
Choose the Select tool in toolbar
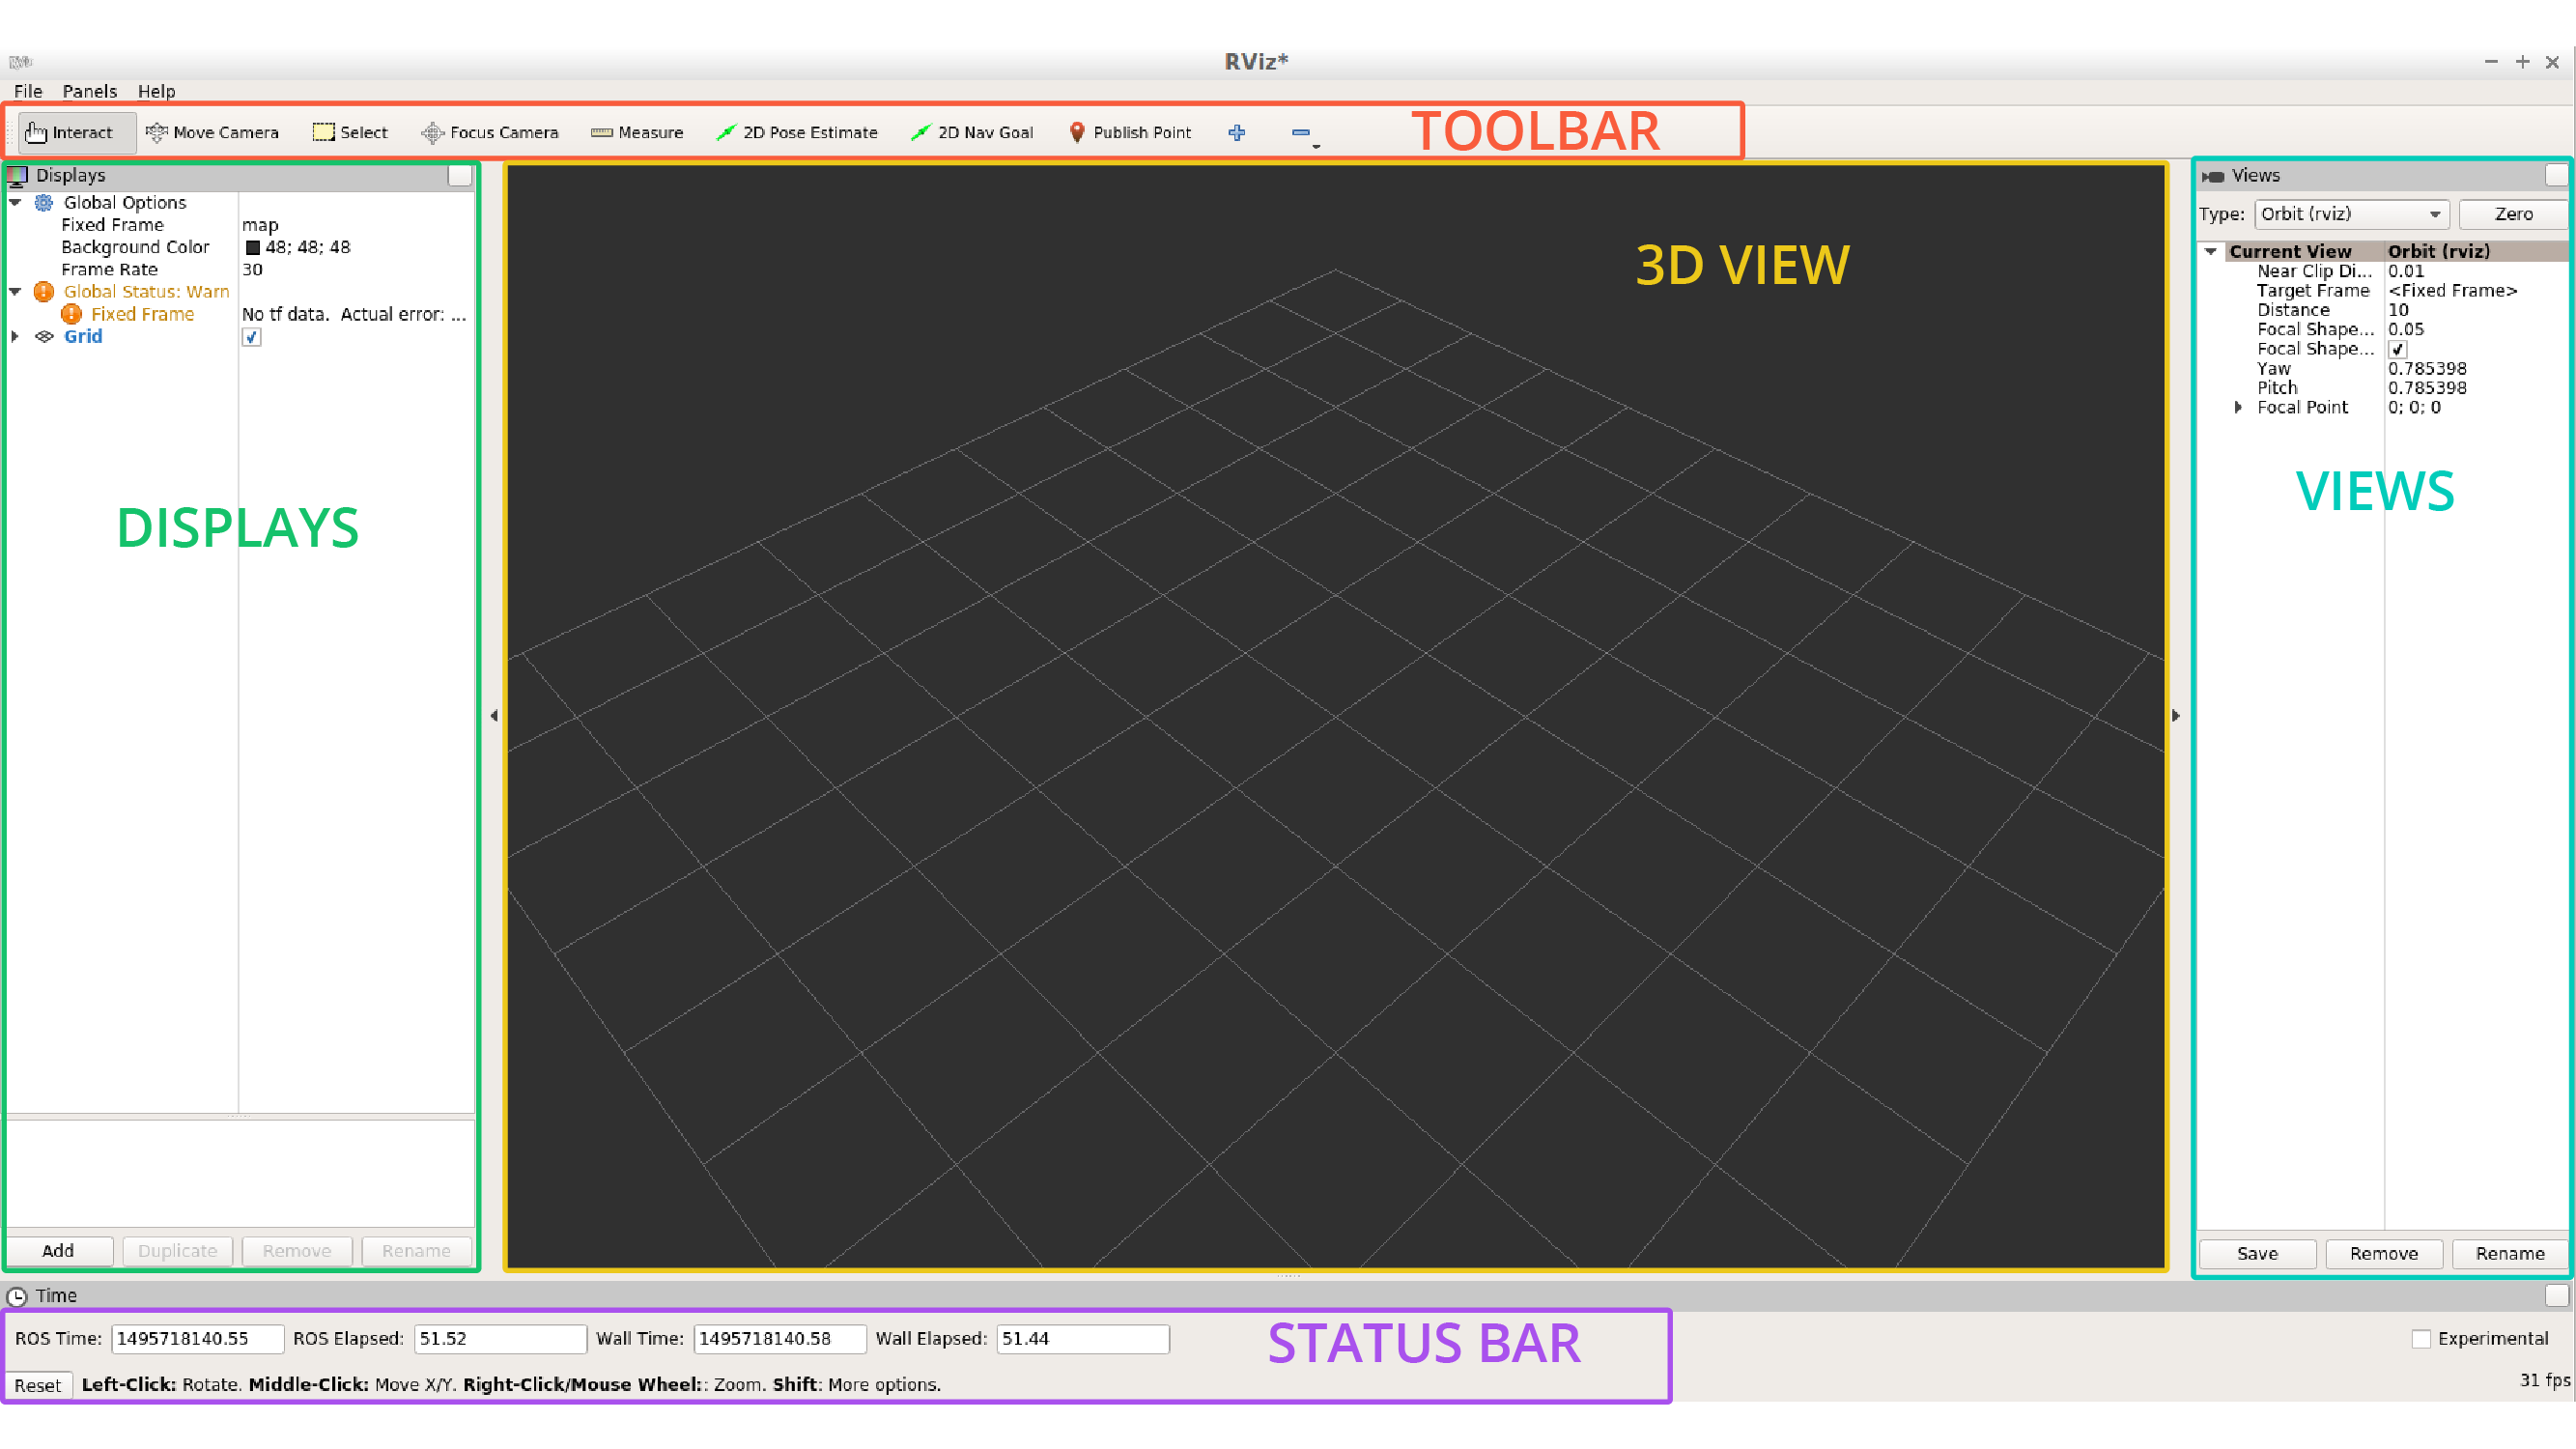(350, 132)
